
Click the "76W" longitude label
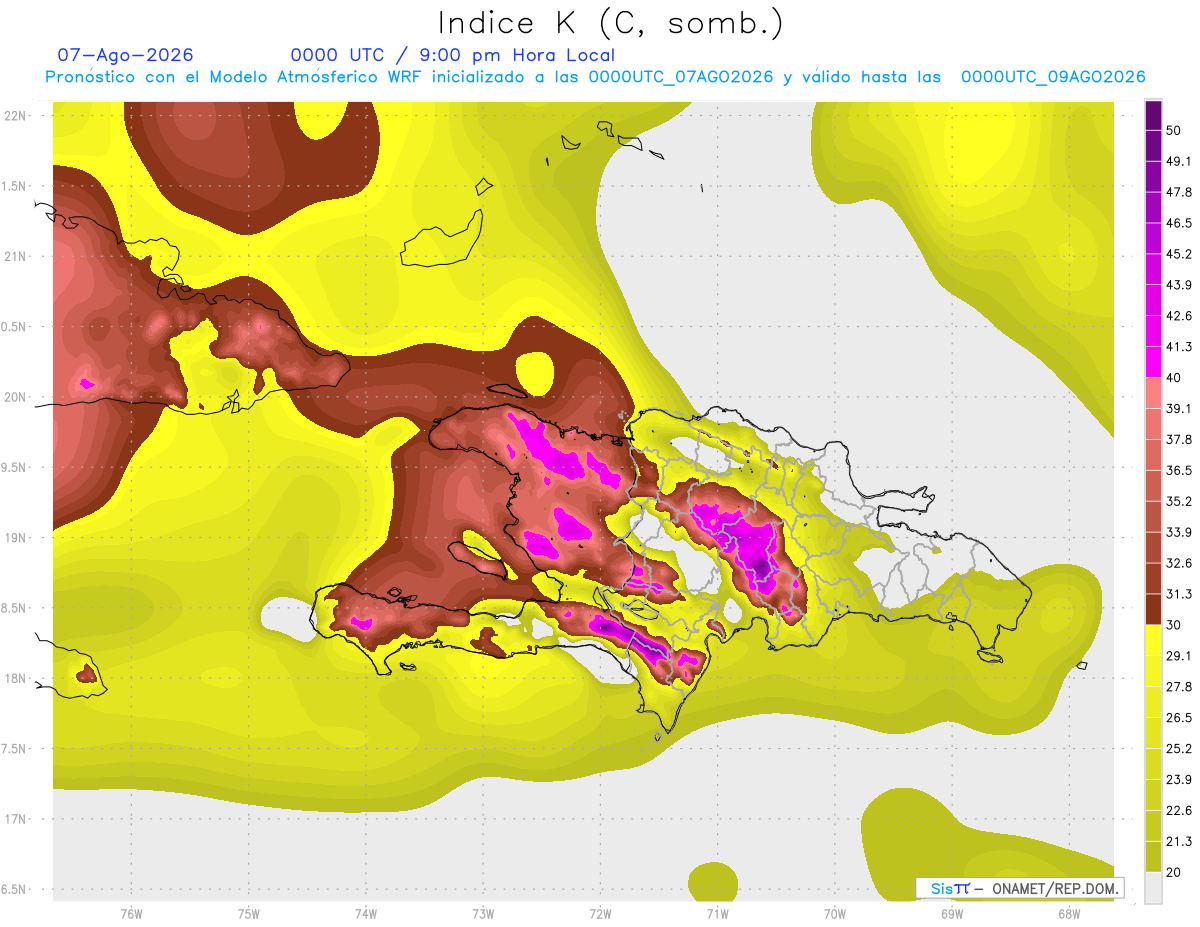pyautogui.click(x=131, y=912)
